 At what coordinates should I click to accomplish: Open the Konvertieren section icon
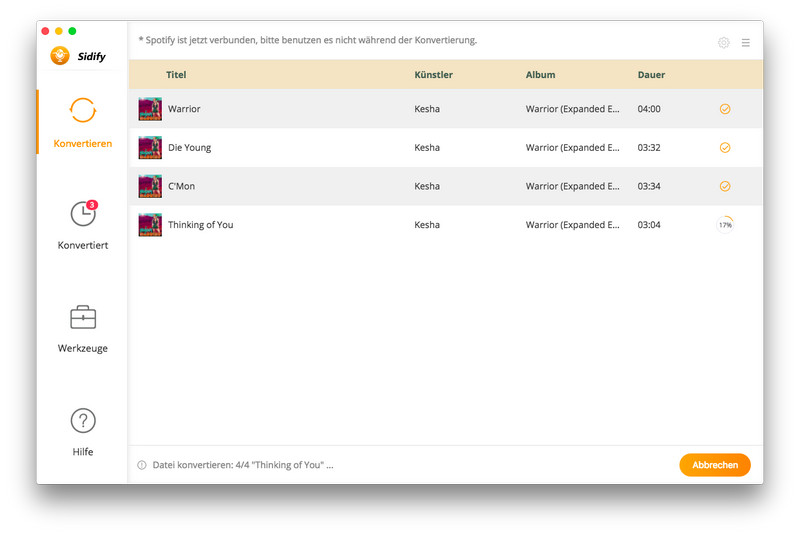[83, 110]
